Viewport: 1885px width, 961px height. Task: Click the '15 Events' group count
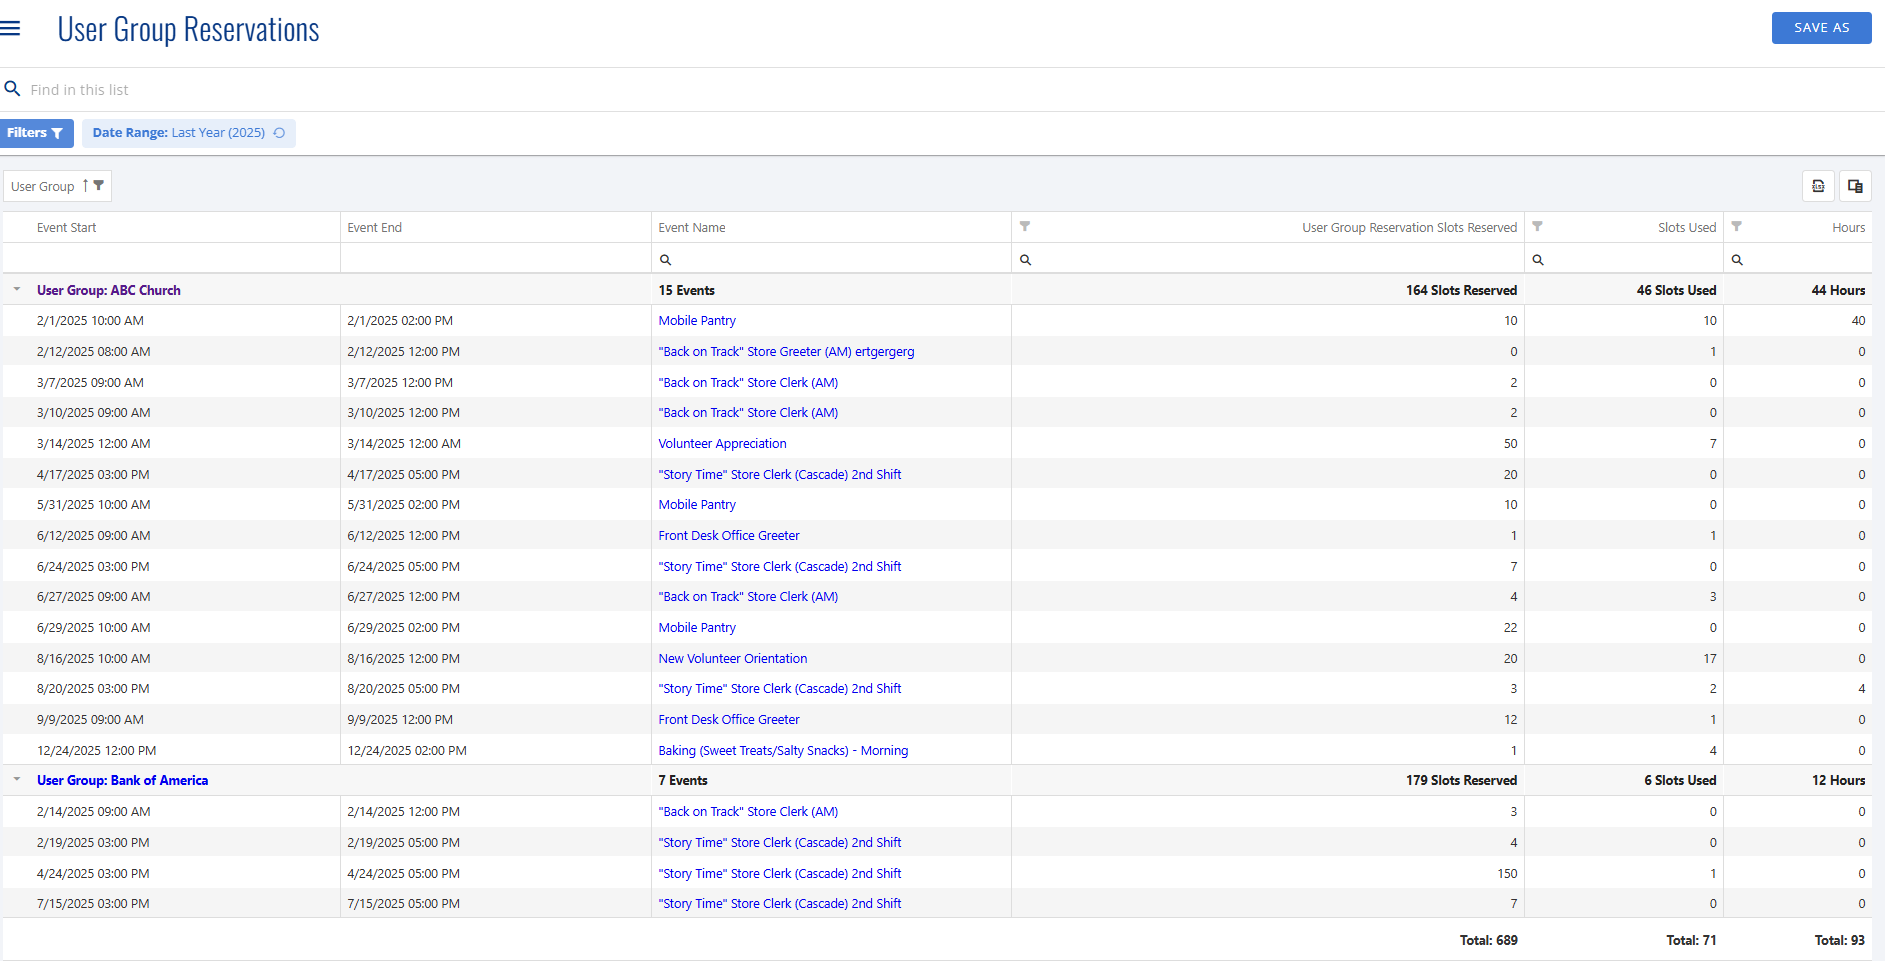[x=686, y=291]
